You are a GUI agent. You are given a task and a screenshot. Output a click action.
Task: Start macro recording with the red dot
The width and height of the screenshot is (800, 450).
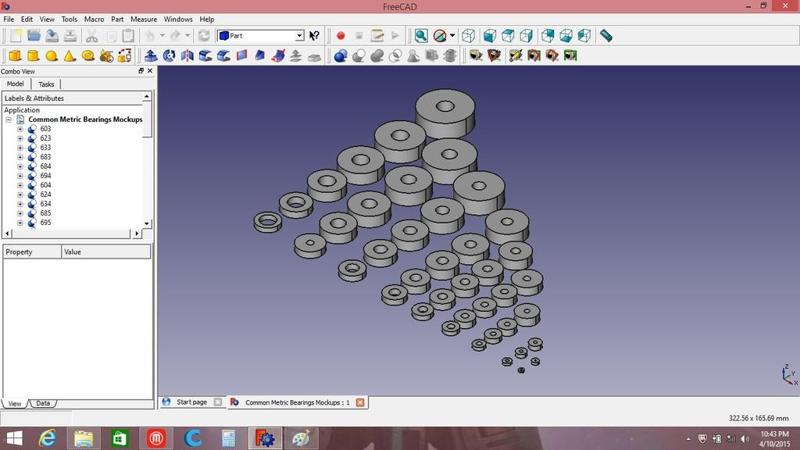point(341,36)
